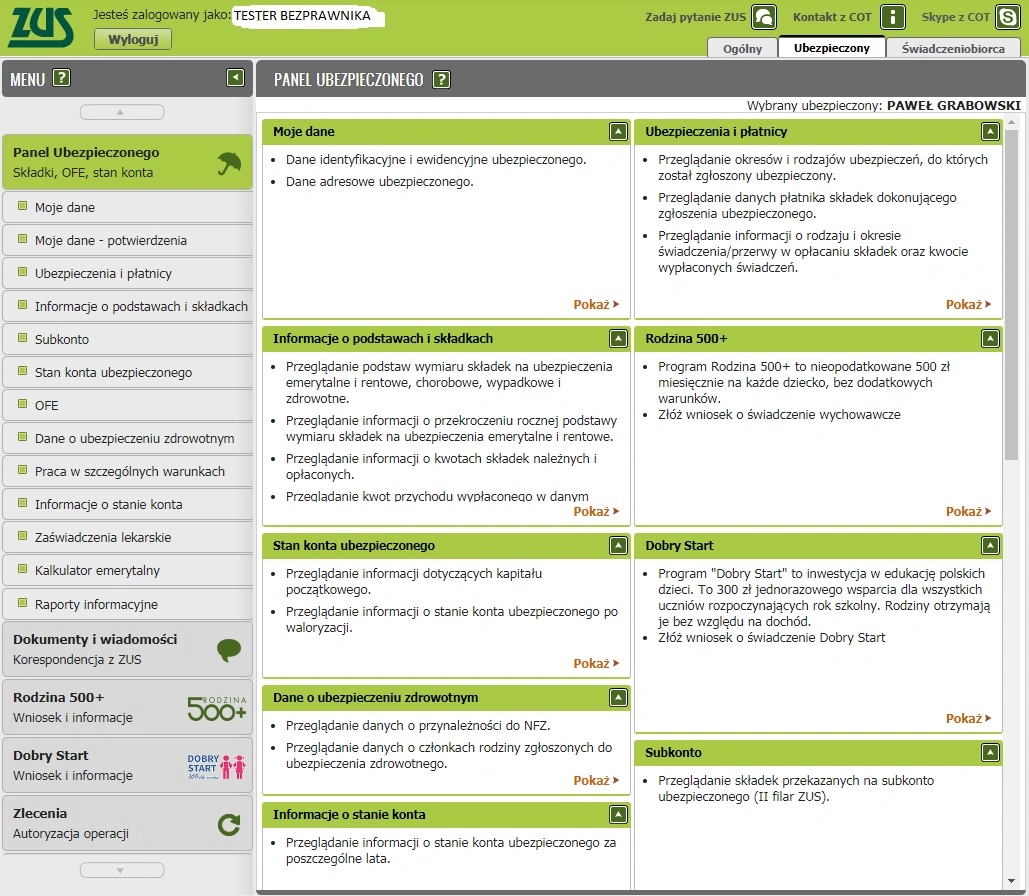Collapse the Subkonto card

pos(990,753)
